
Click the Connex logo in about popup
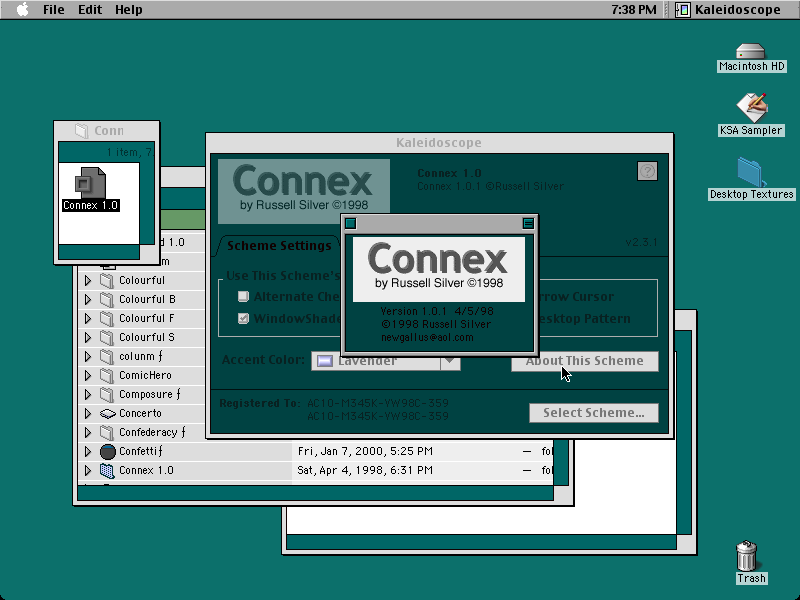[438, 269]
